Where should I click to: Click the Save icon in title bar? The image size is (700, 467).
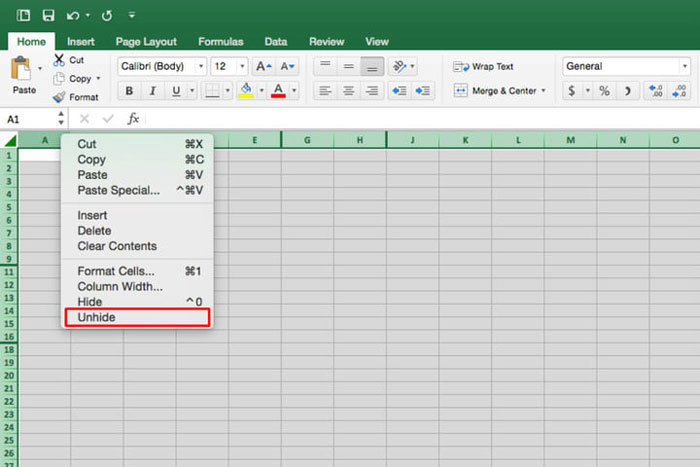tap(48, 16)
